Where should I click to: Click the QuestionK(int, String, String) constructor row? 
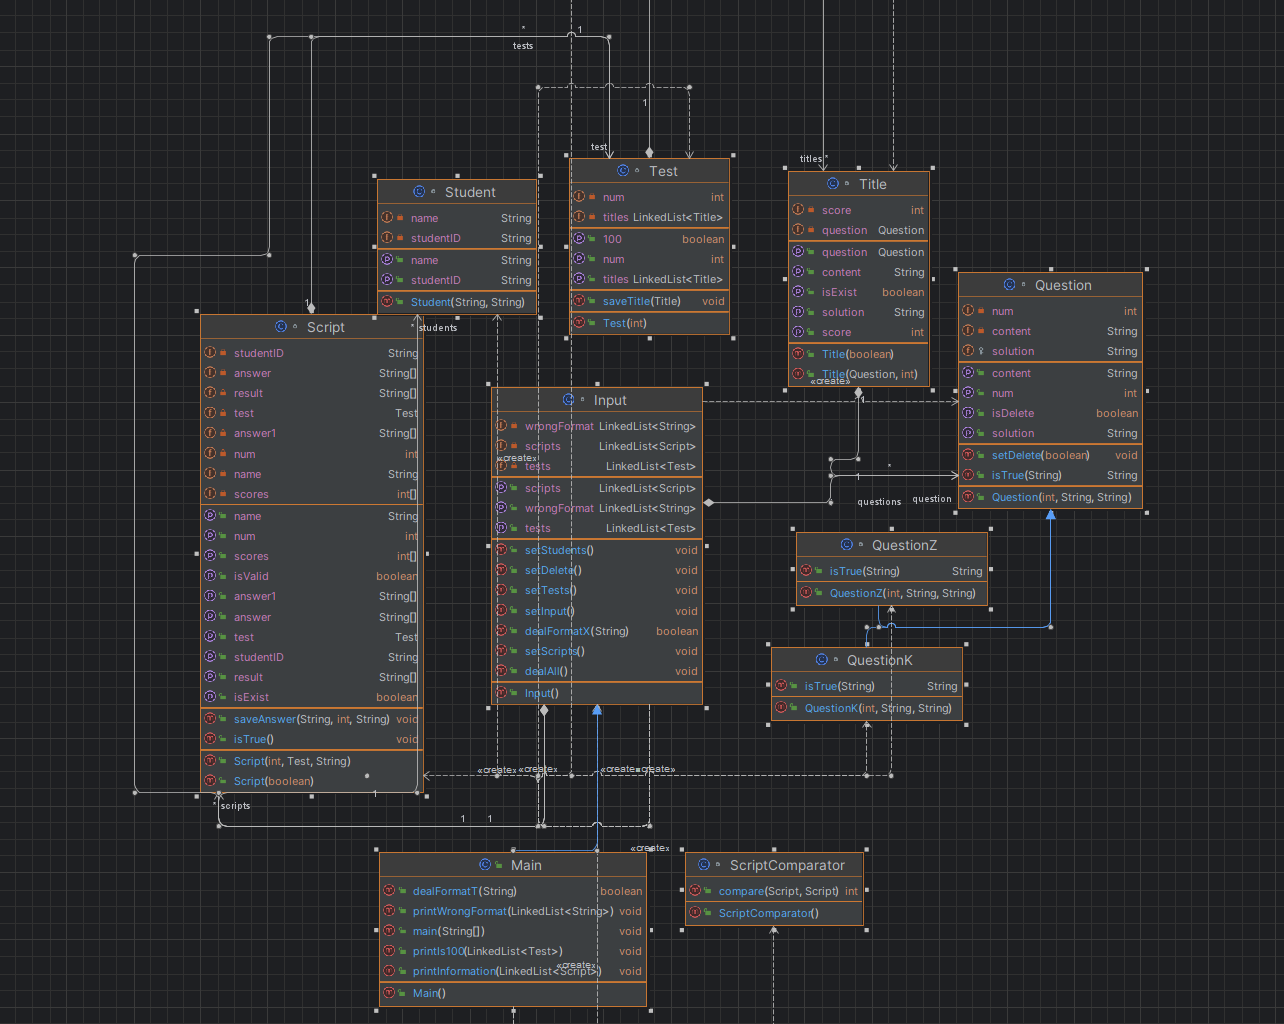point(867,708)
